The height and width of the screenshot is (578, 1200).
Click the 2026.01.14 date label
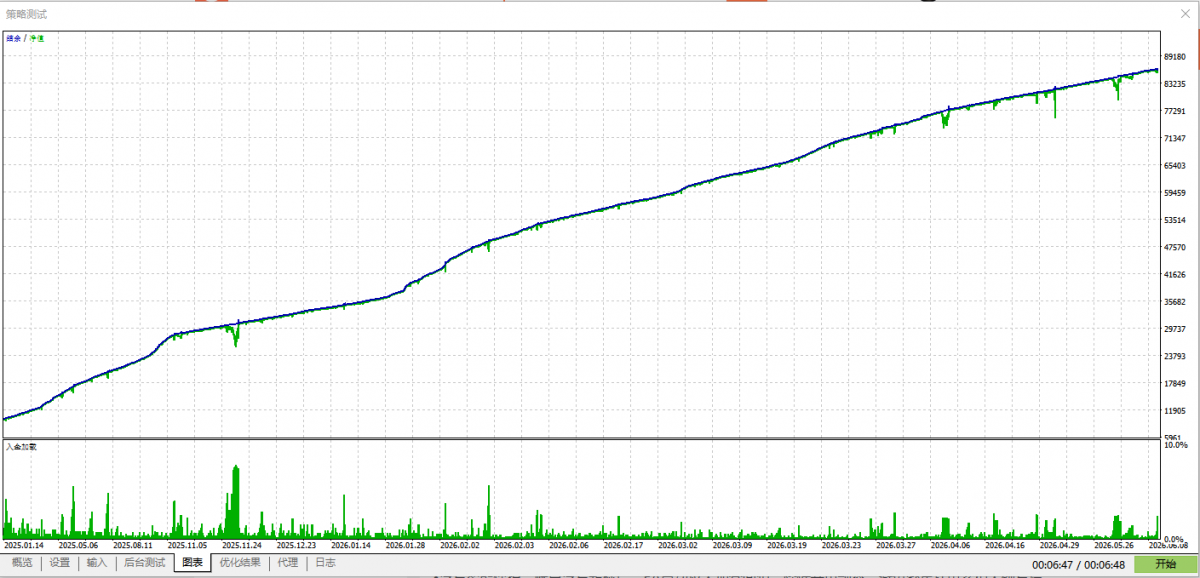(350, 546)
